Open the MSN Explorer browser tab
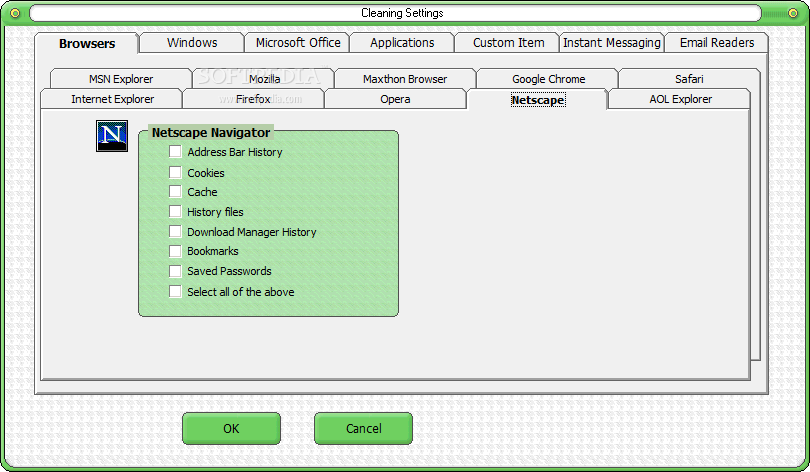The width and height of the screenshot is (810, 472). pos(121,79)
